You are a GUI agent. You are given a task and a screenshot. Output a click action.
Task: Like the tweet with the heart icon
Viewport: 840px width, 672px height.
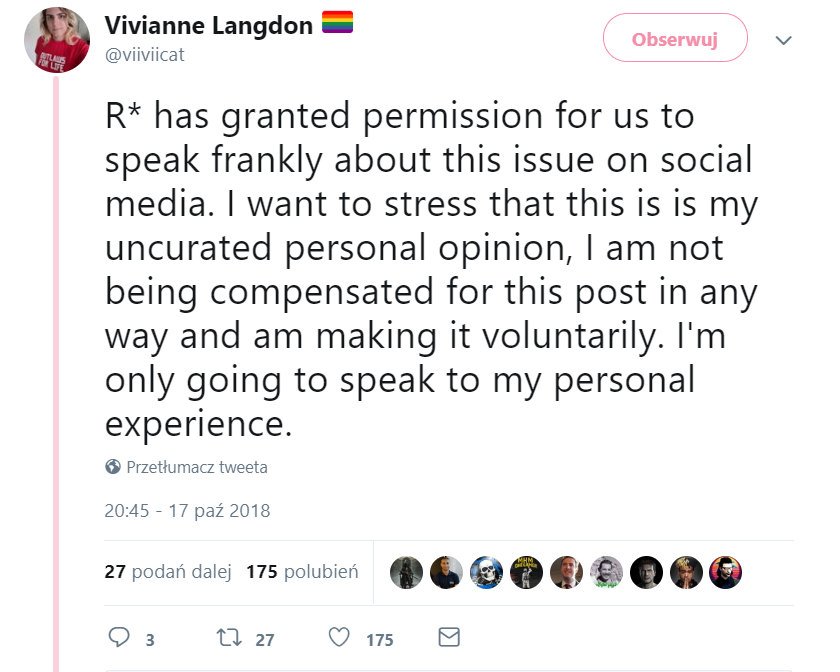[341, 637]
